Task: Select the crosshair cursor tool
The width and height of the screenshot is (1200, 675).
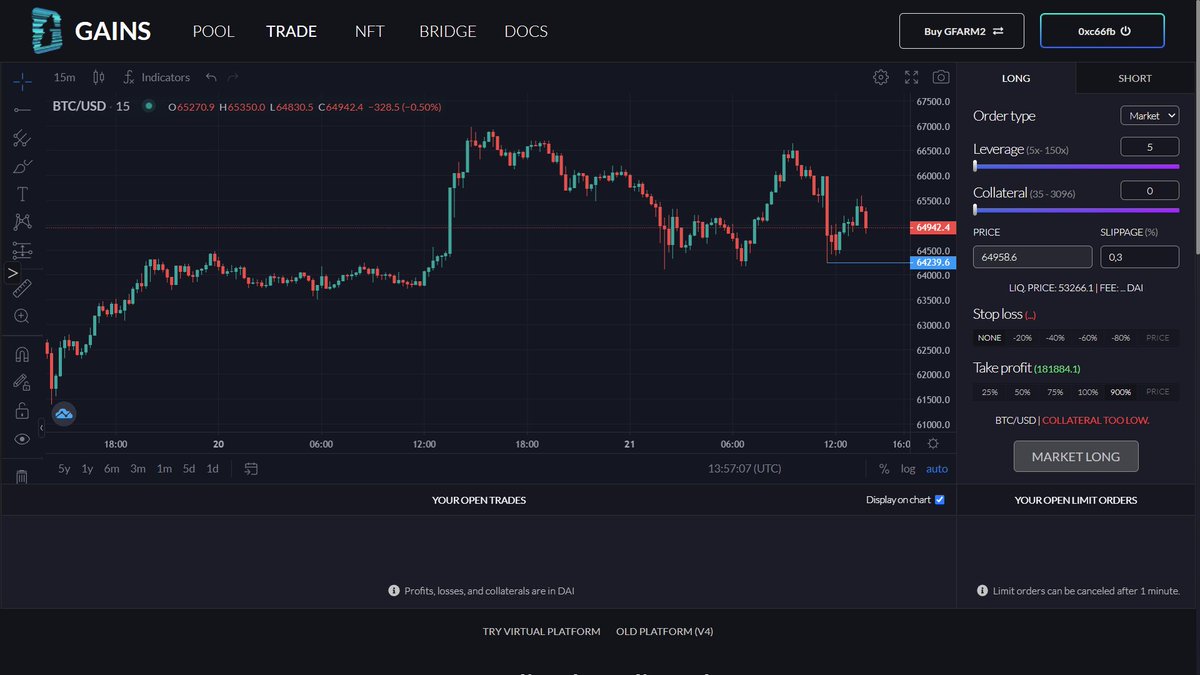Action: [x=22, y=80]
